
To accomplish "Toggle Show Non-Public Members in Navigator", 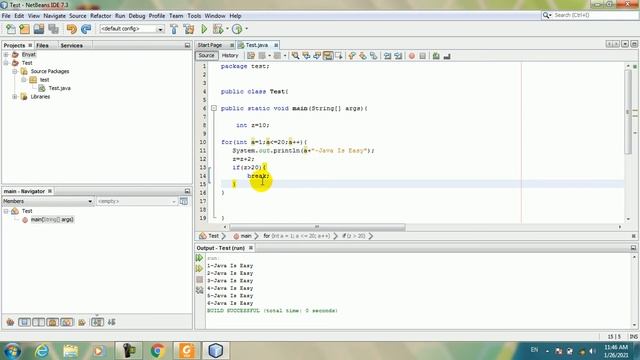I will tap(53, 322).
